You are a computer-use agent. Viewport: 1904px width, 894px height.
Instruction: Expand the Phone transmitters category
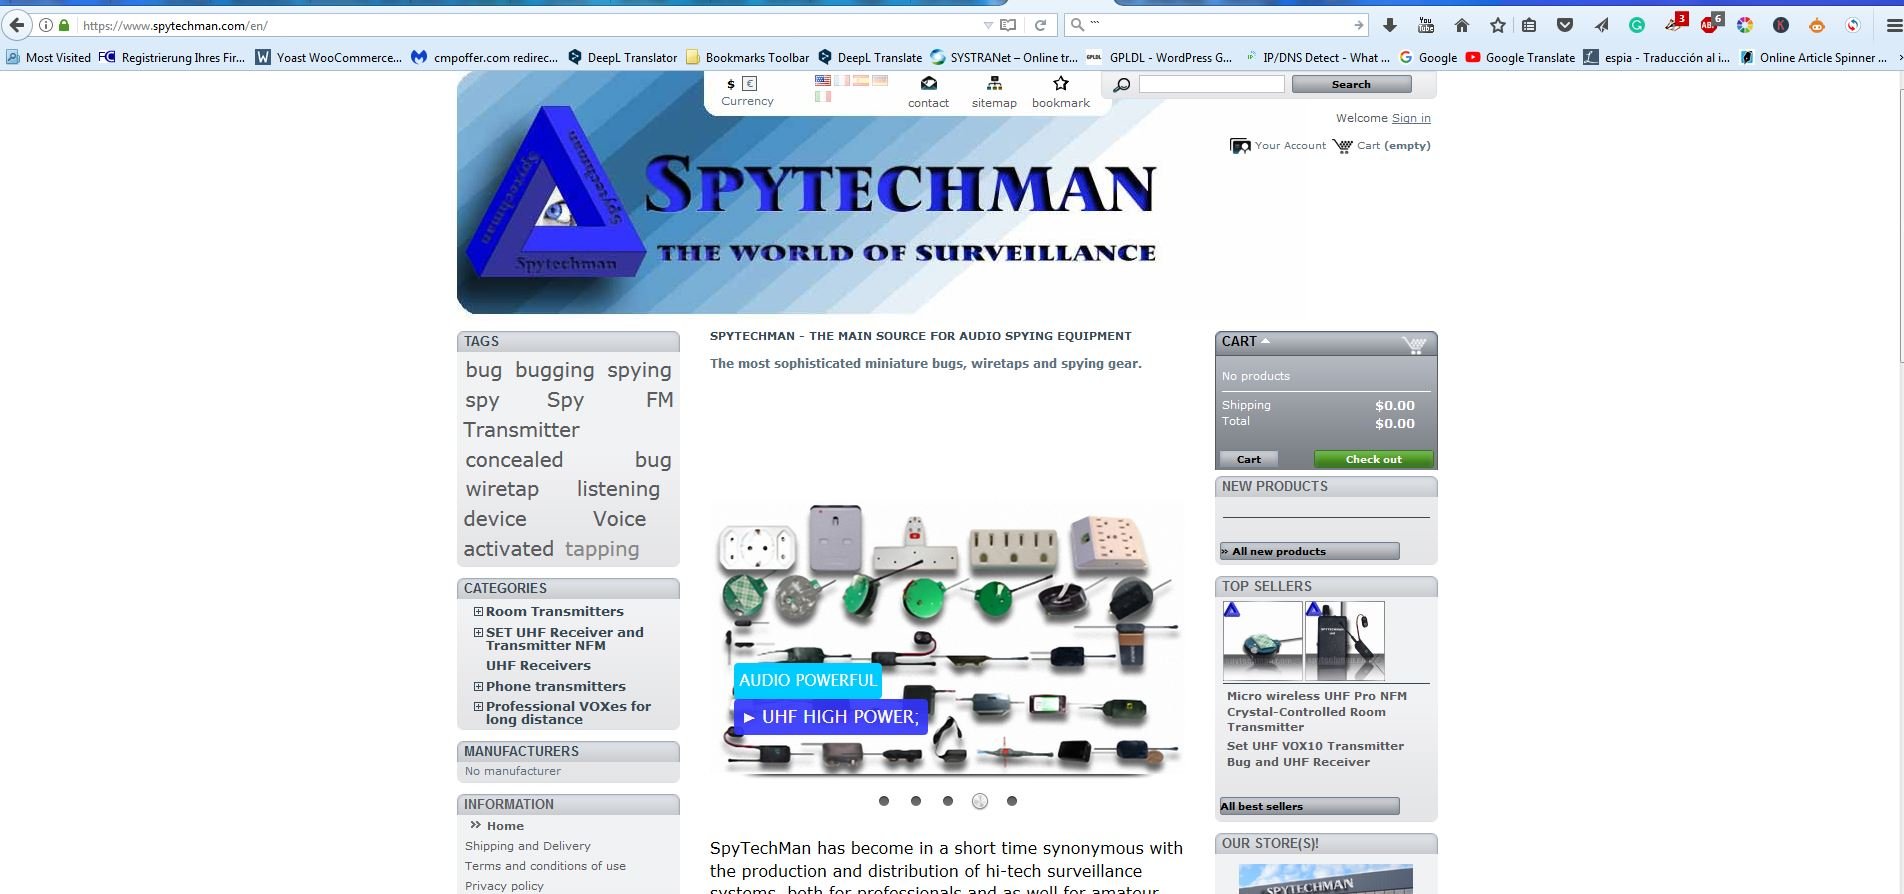tap(478, 686)
